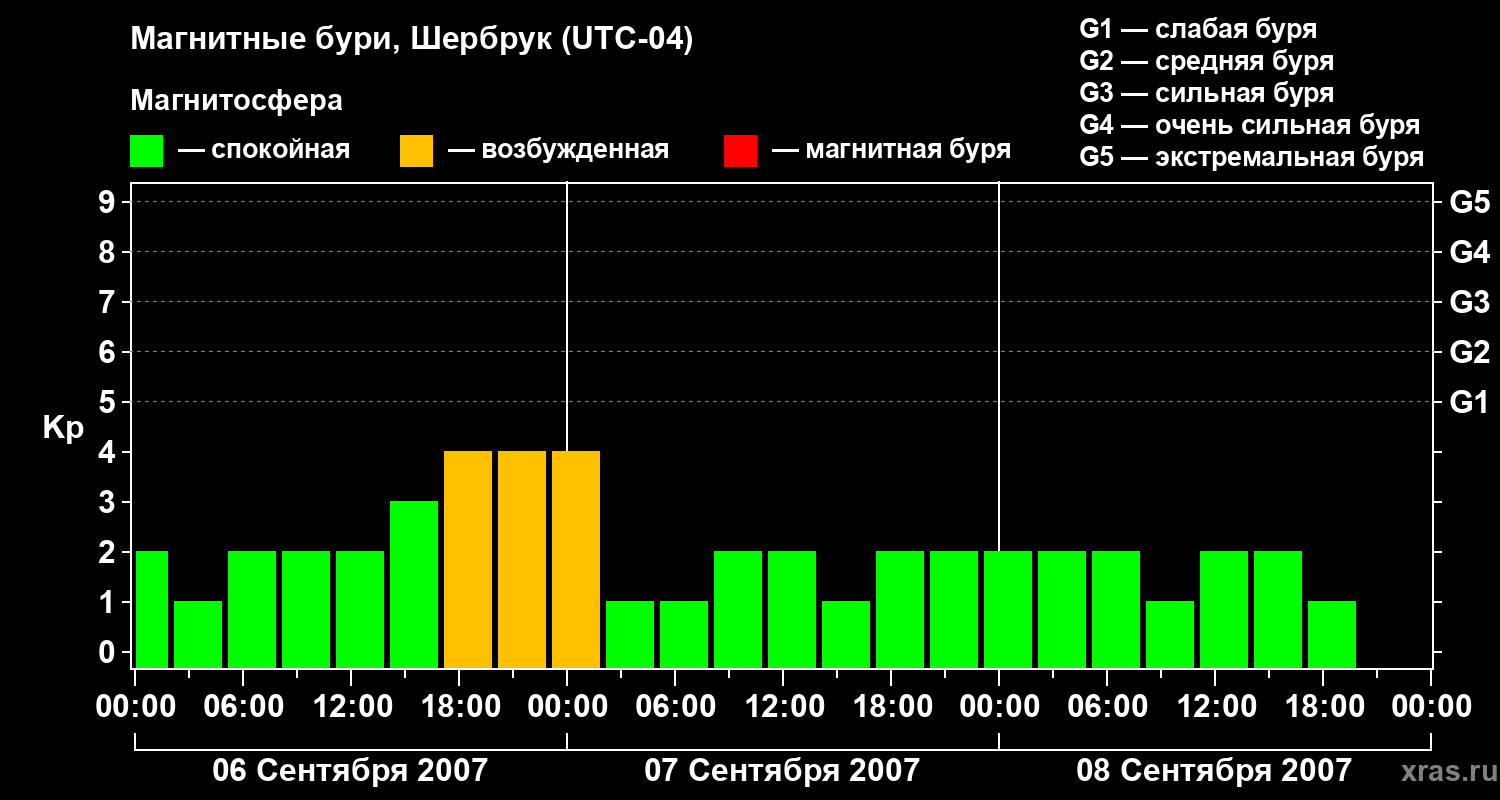
Task: Click the Магнитосфера legend heading
Action: (236, 101)
